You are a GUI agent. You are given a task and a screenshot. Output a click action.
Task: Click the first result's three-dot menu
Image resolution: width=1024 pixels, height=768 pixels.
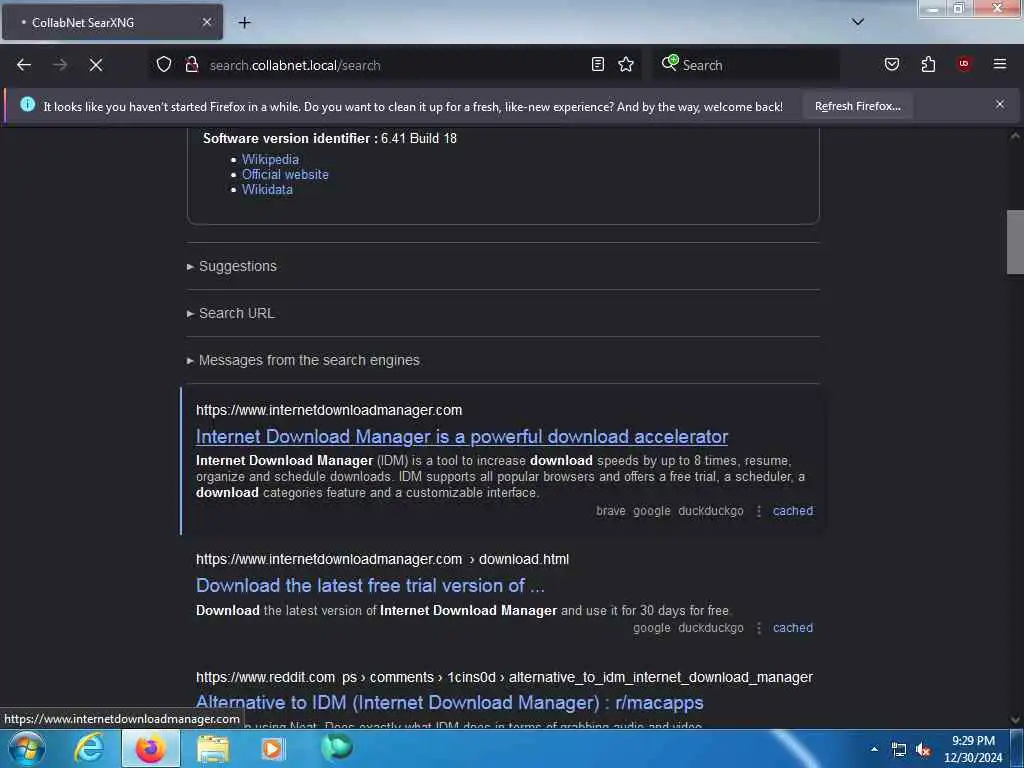(x=758, y=511)
